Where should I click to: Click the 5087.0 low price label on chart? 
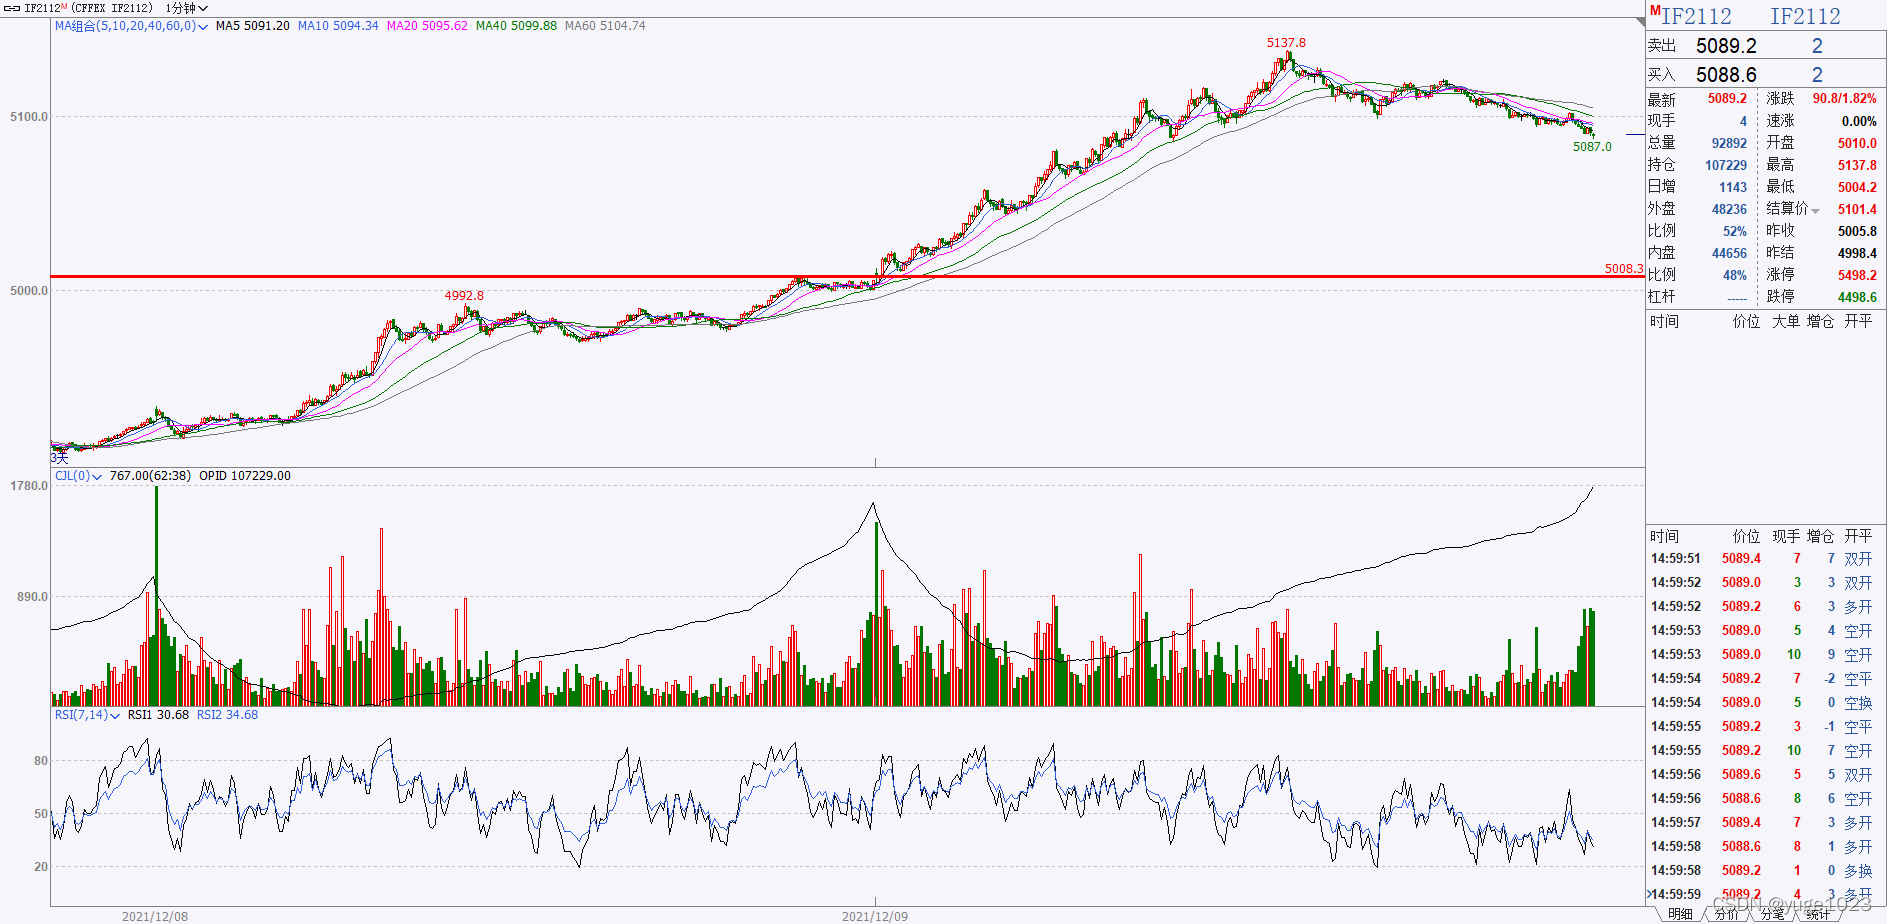click(1592, 147)
